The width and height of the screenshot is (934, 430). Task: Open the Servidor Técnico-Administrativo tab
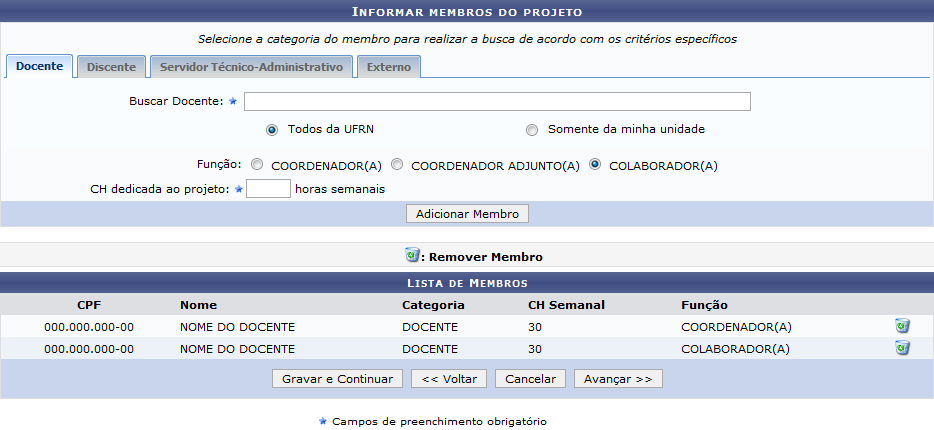[251, 67]
